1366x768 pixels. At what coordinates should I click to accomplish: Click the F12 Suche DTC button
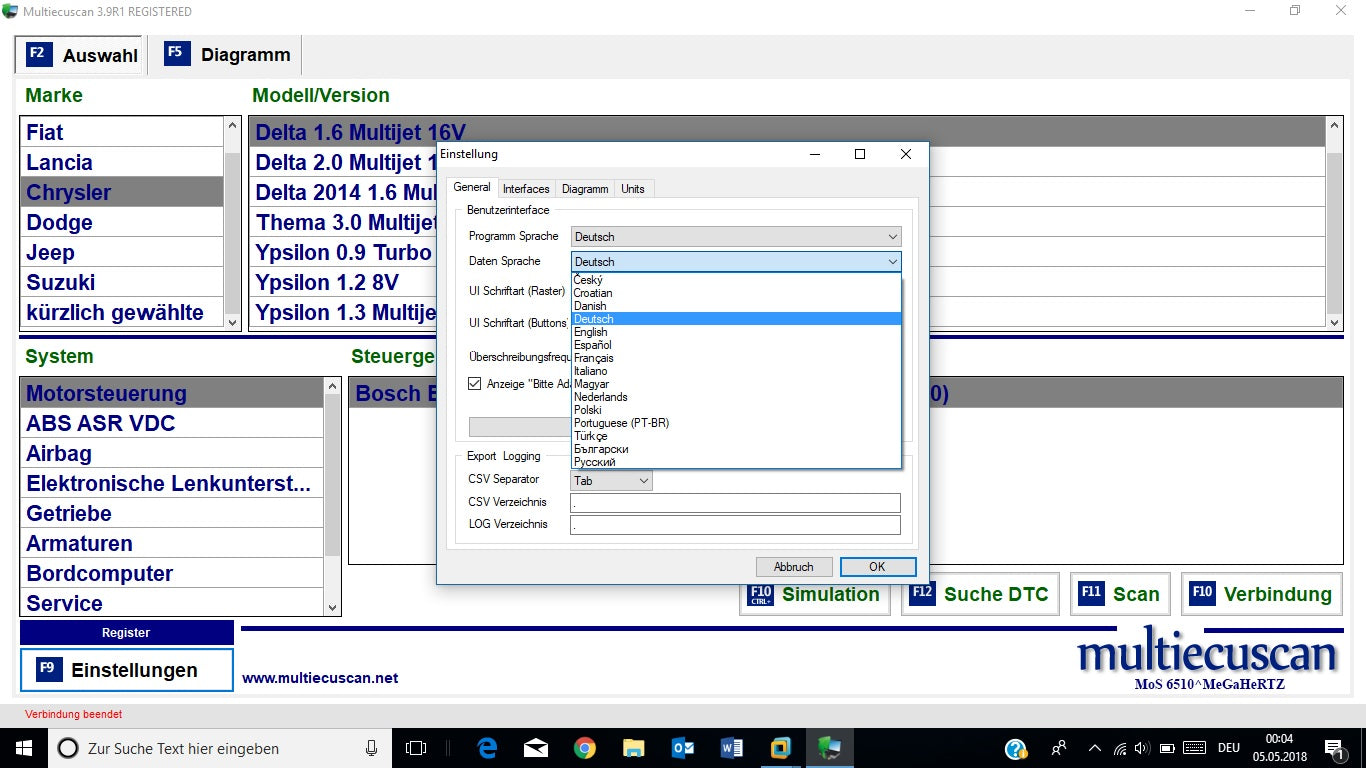(980, 594)
